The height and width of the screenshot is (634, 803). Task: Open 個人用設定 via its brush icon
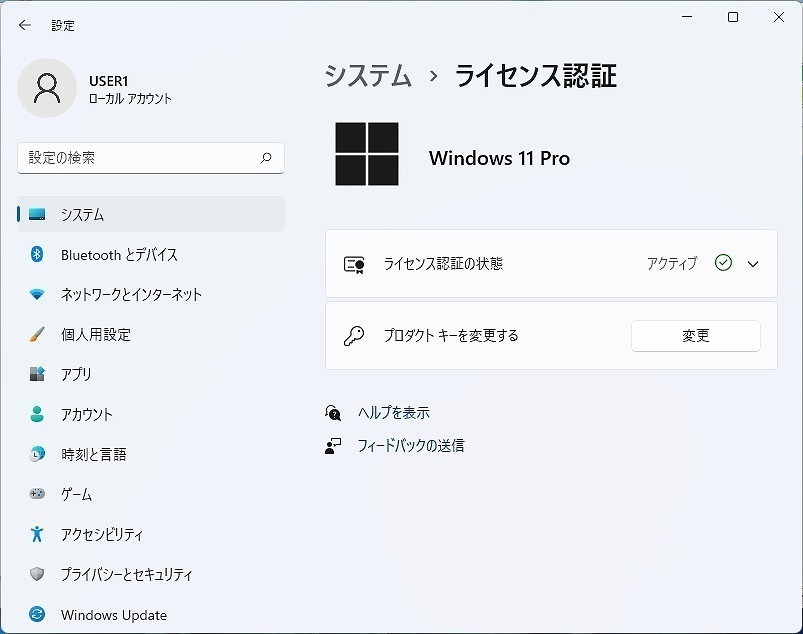click(36, 335)
